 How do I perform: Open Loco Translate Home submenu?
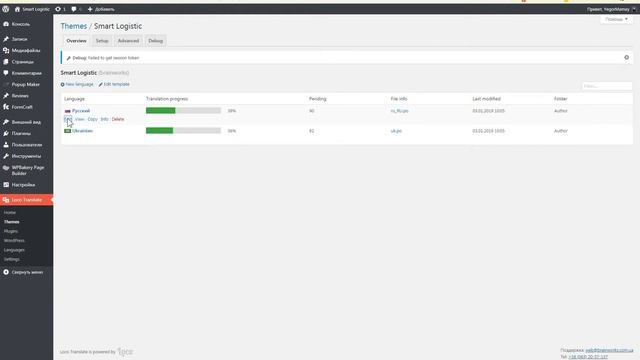(10, 213)
